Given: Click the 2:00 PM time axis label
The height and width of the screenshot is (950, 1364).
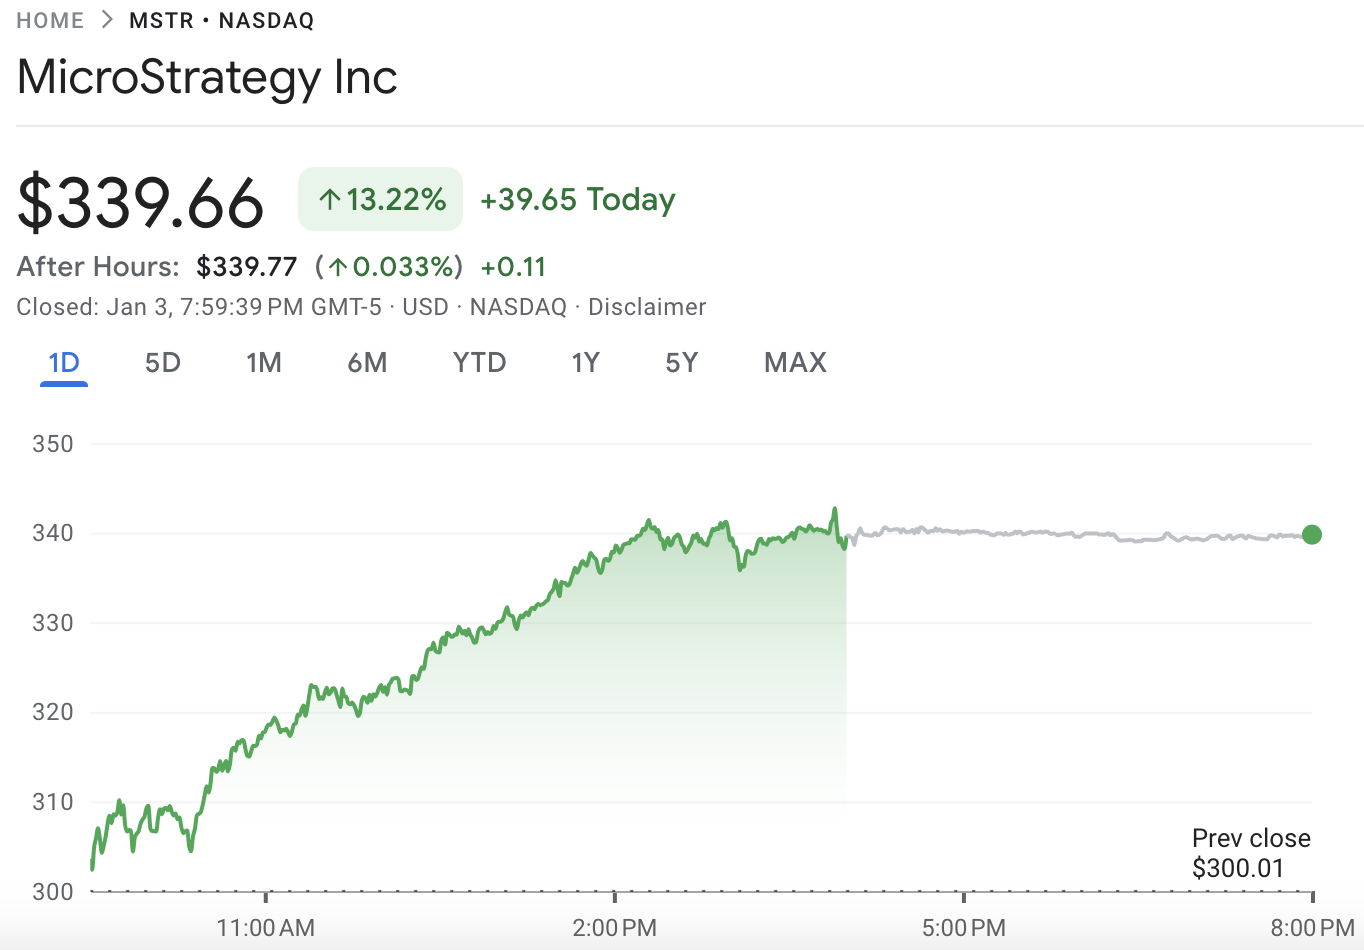Looking at the screenshot, I should [x=614, y=928].
